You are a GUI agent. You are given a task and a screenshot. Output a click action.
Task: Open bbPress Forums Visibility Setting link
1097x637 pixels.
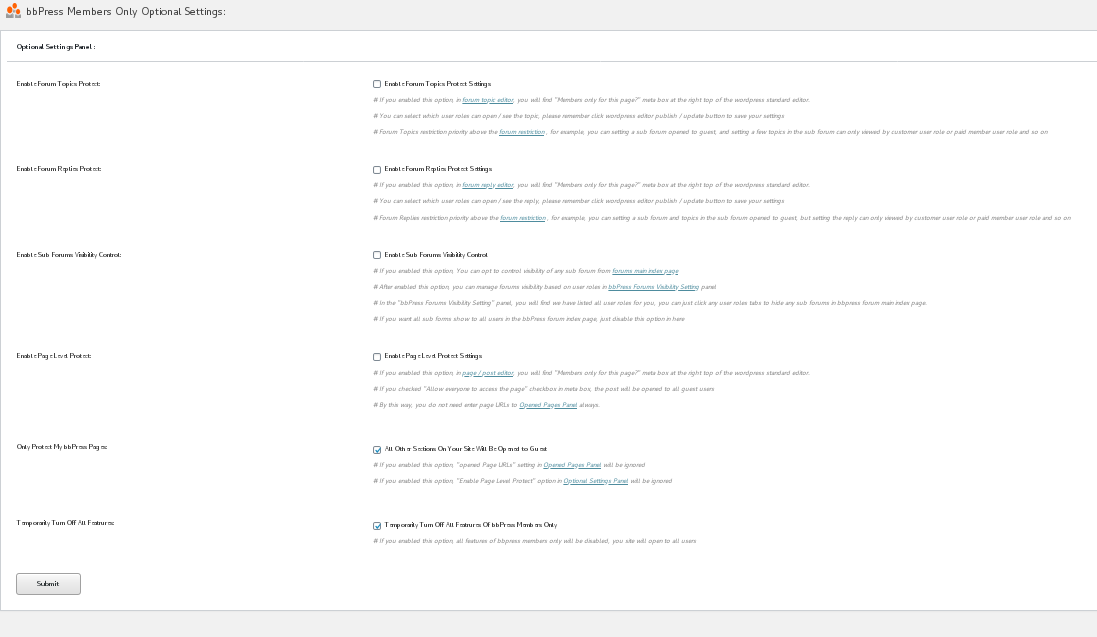[654, 287]
